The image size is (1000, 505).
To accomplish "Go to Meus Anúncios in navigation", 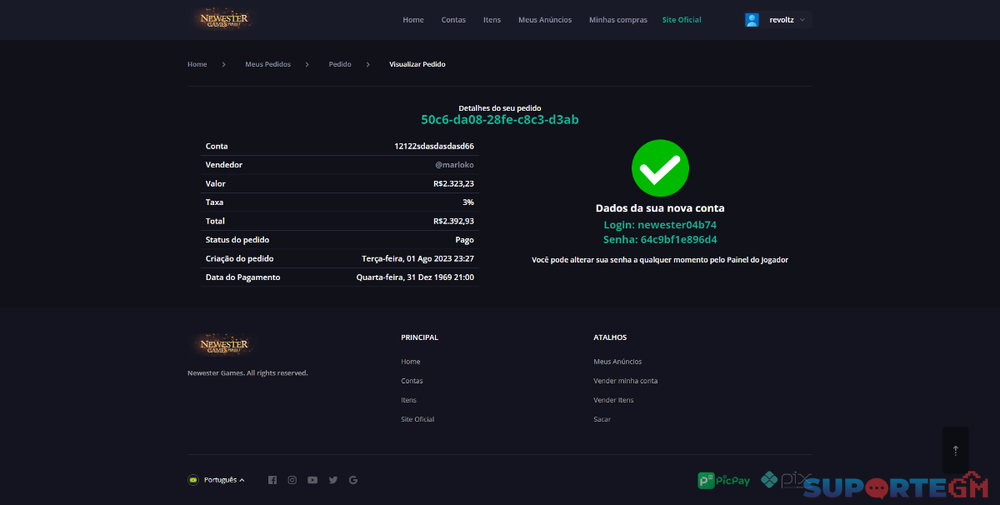I will [x=545, y=20].
